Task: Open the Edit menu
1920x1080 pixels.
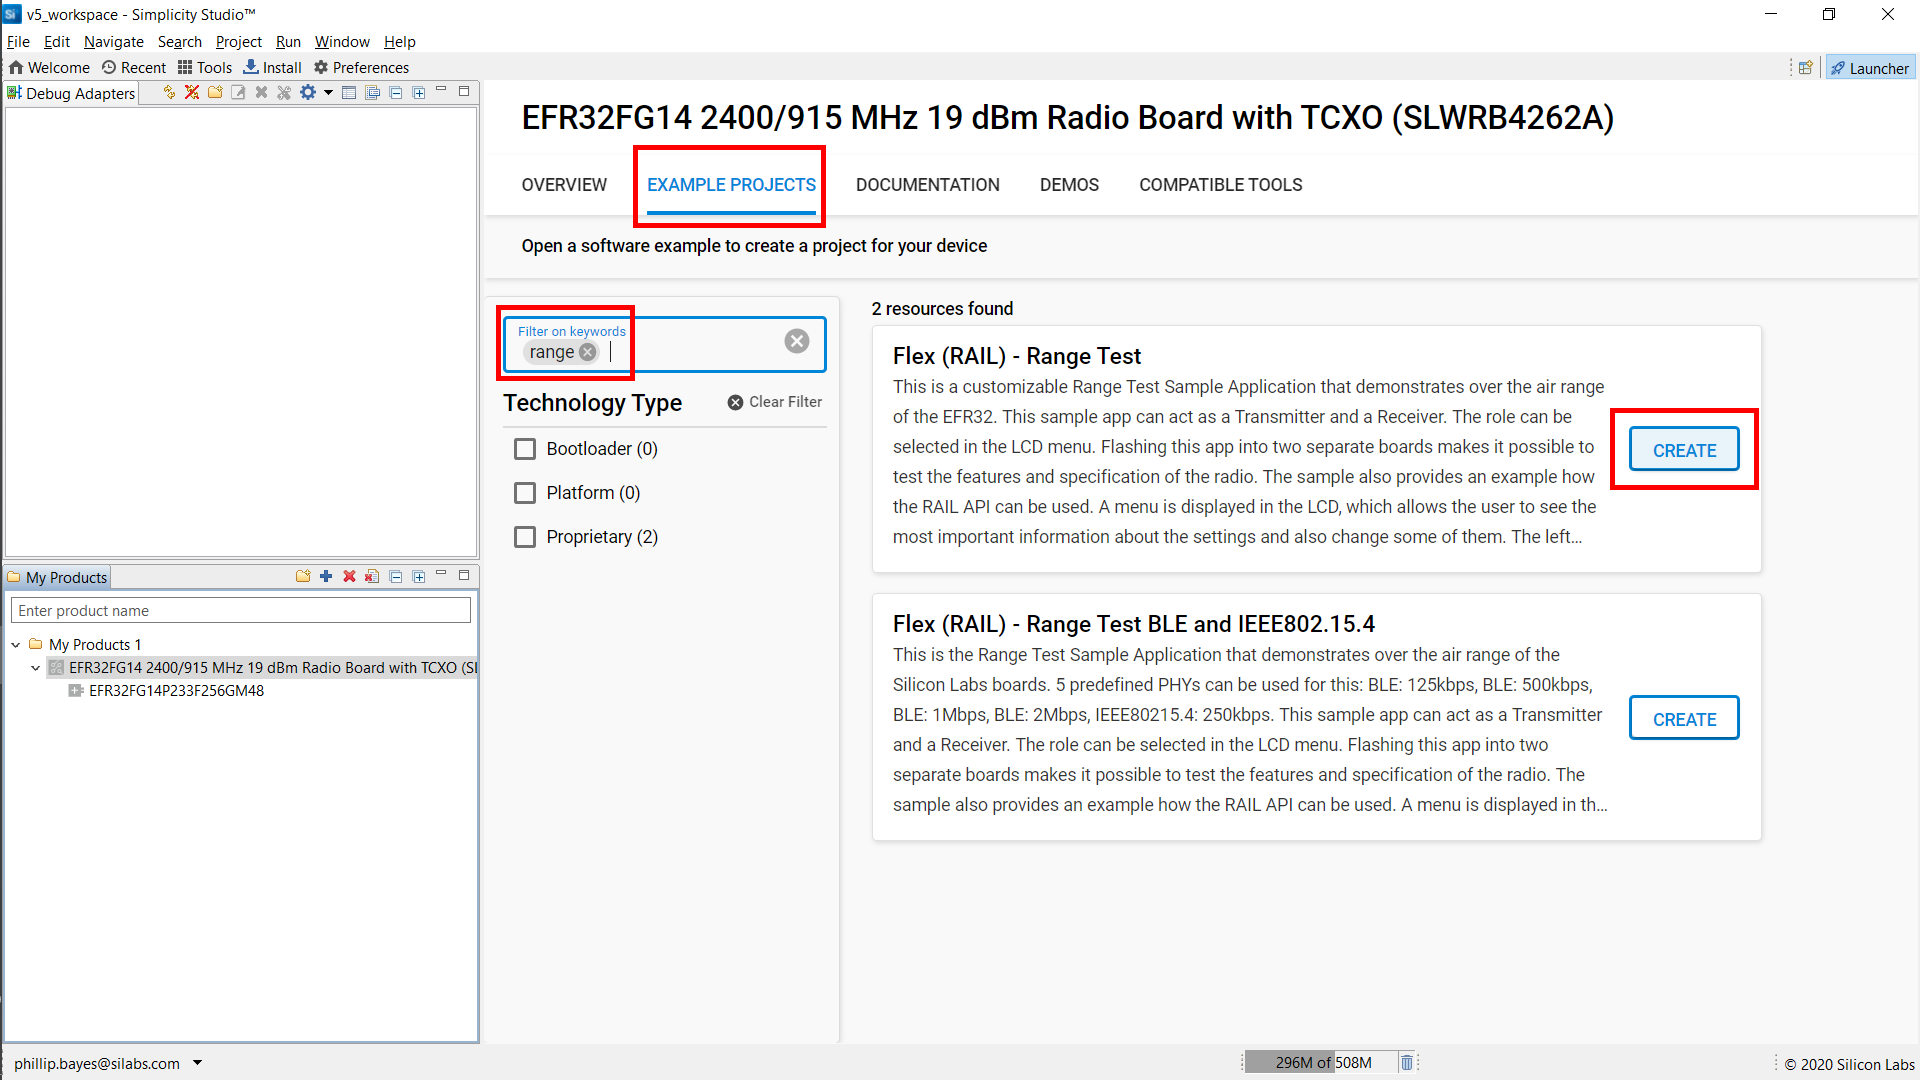Action: [x=56, y=42]
